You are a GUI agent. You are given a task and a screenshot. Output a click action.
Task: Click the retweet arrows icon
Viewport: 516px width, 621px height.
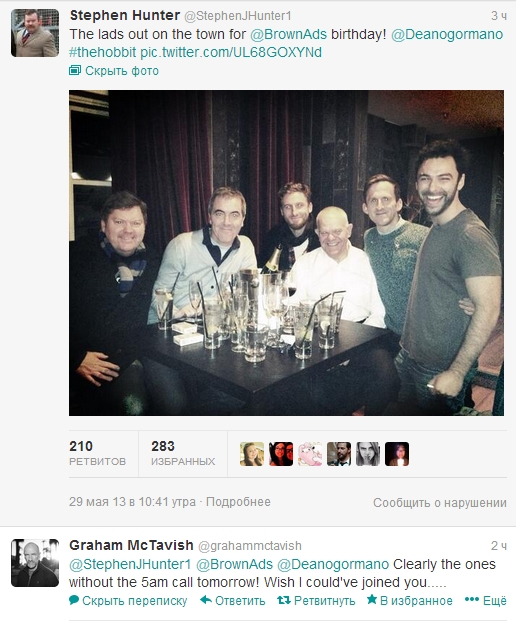284,600
